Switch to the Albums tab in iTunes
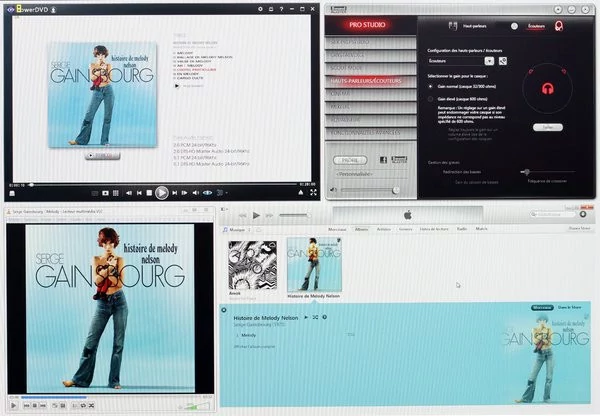 tap(361, 229)
